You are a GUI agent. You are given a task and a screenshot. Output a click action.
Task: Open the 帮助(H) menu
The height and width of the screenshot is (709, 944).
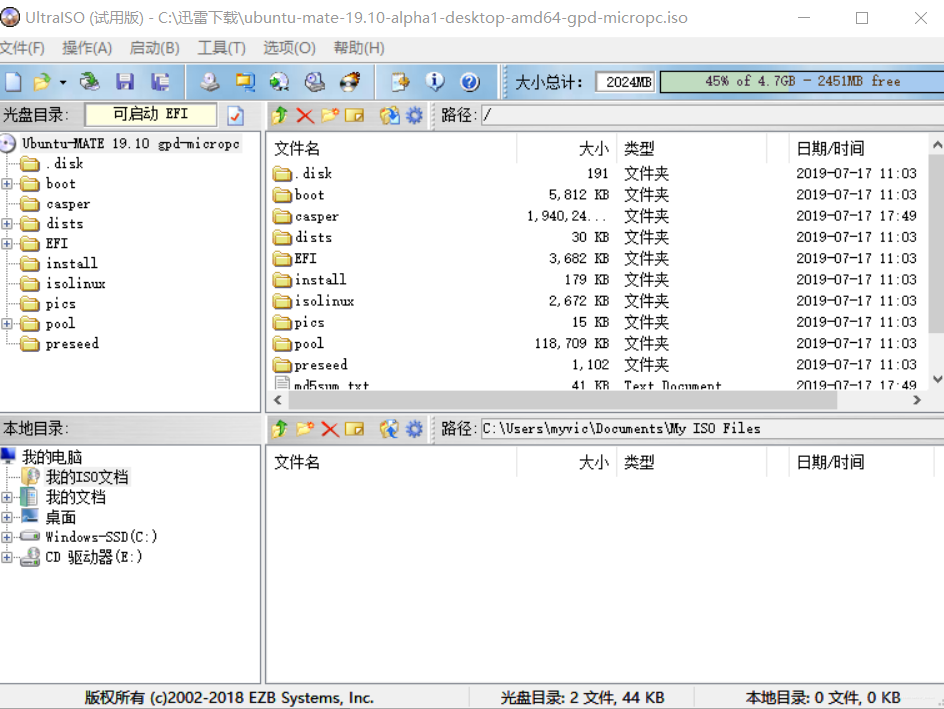coord(359,48)
